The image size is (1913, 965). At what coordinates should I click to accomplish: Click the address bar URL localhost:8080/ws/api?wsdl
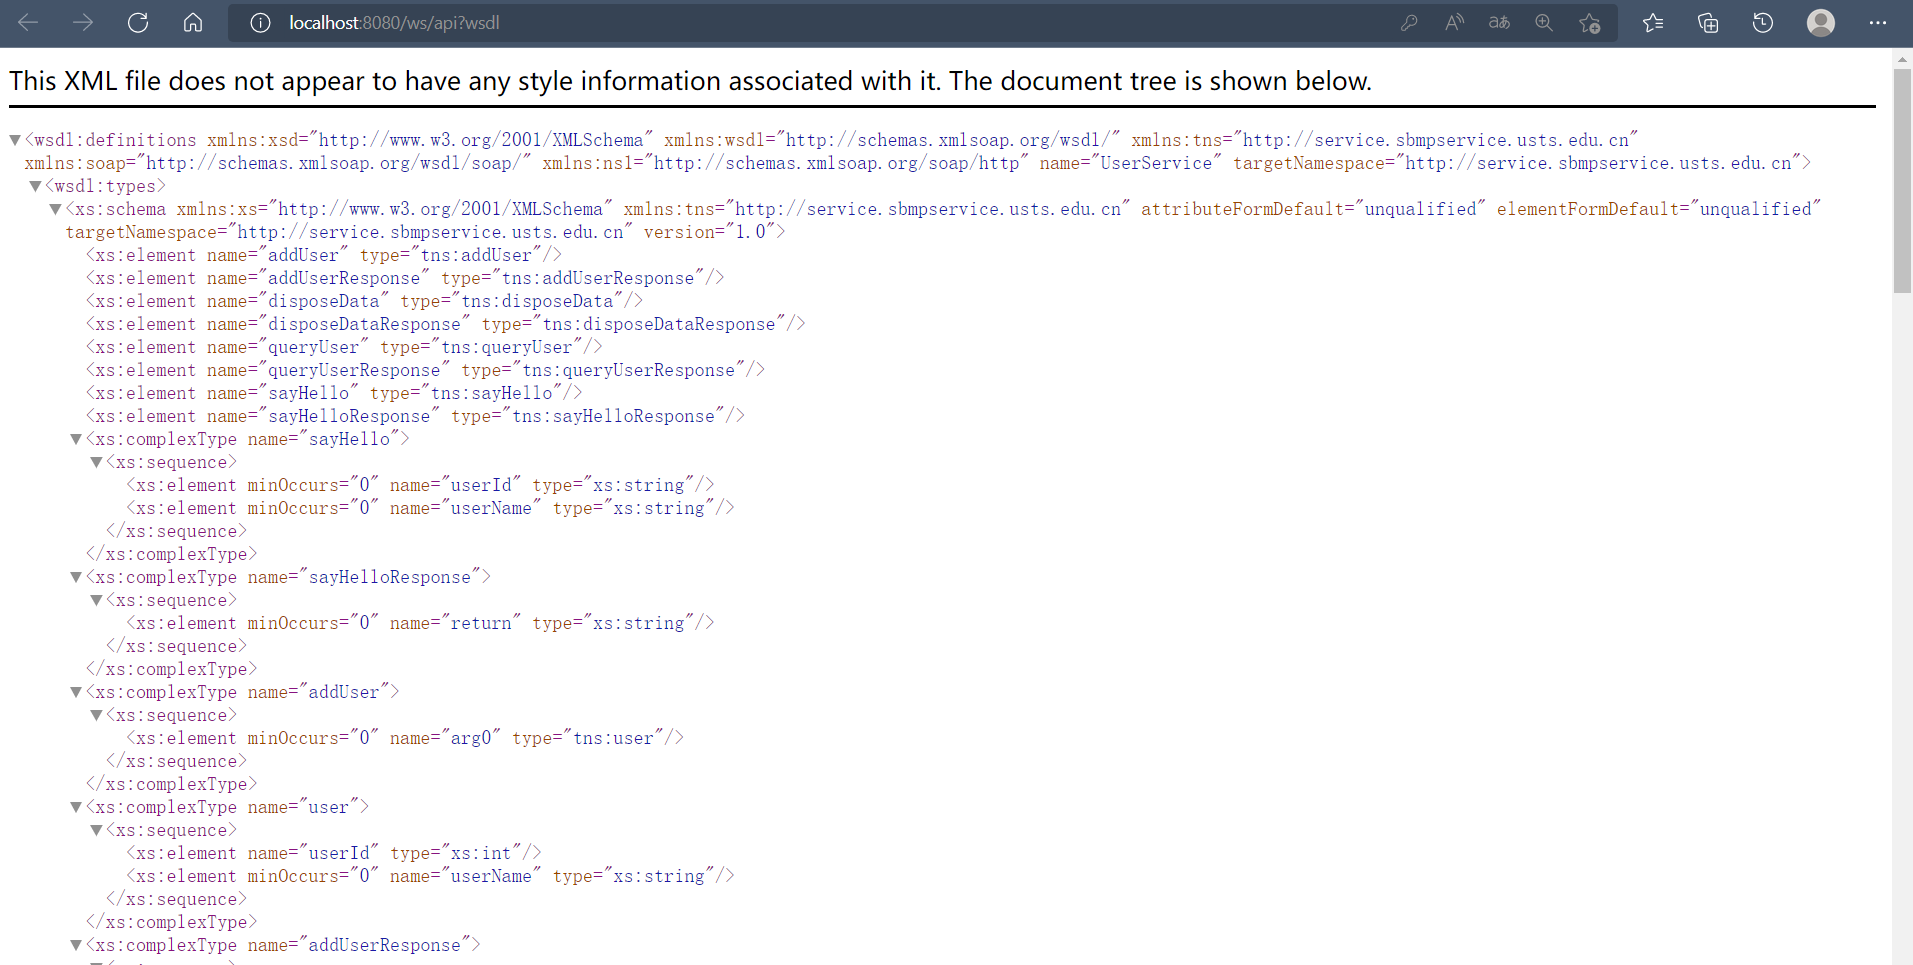pos(394,22)
